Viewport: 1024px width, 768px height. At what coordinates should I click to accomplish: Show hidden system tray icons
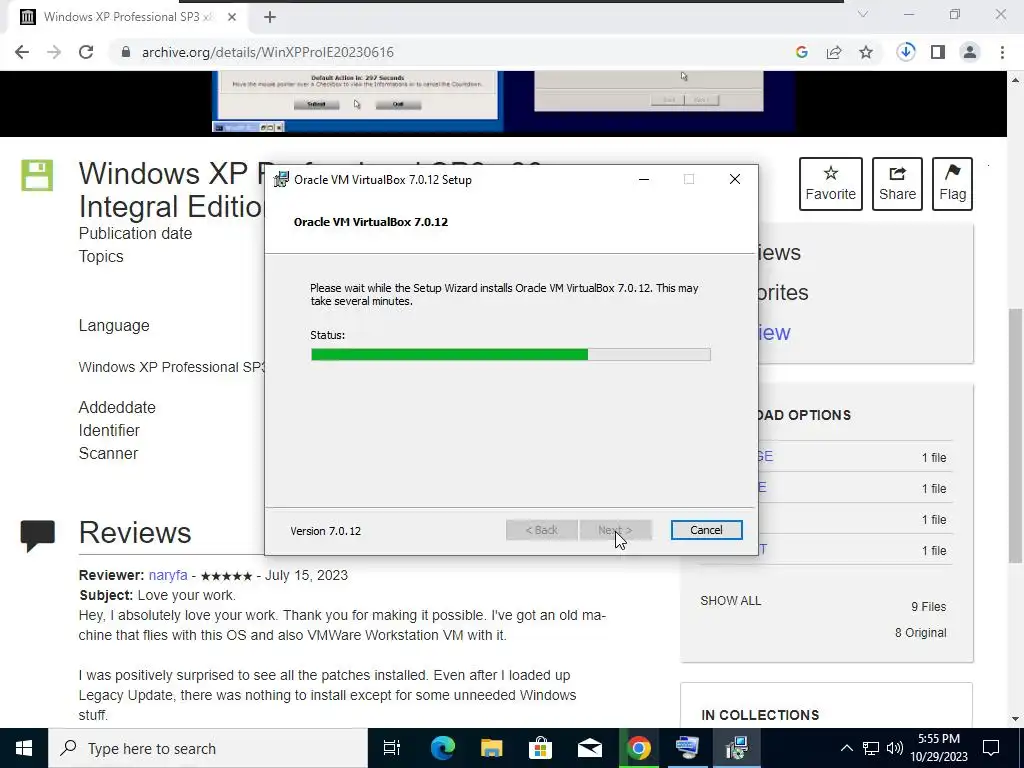pos(846,748)
